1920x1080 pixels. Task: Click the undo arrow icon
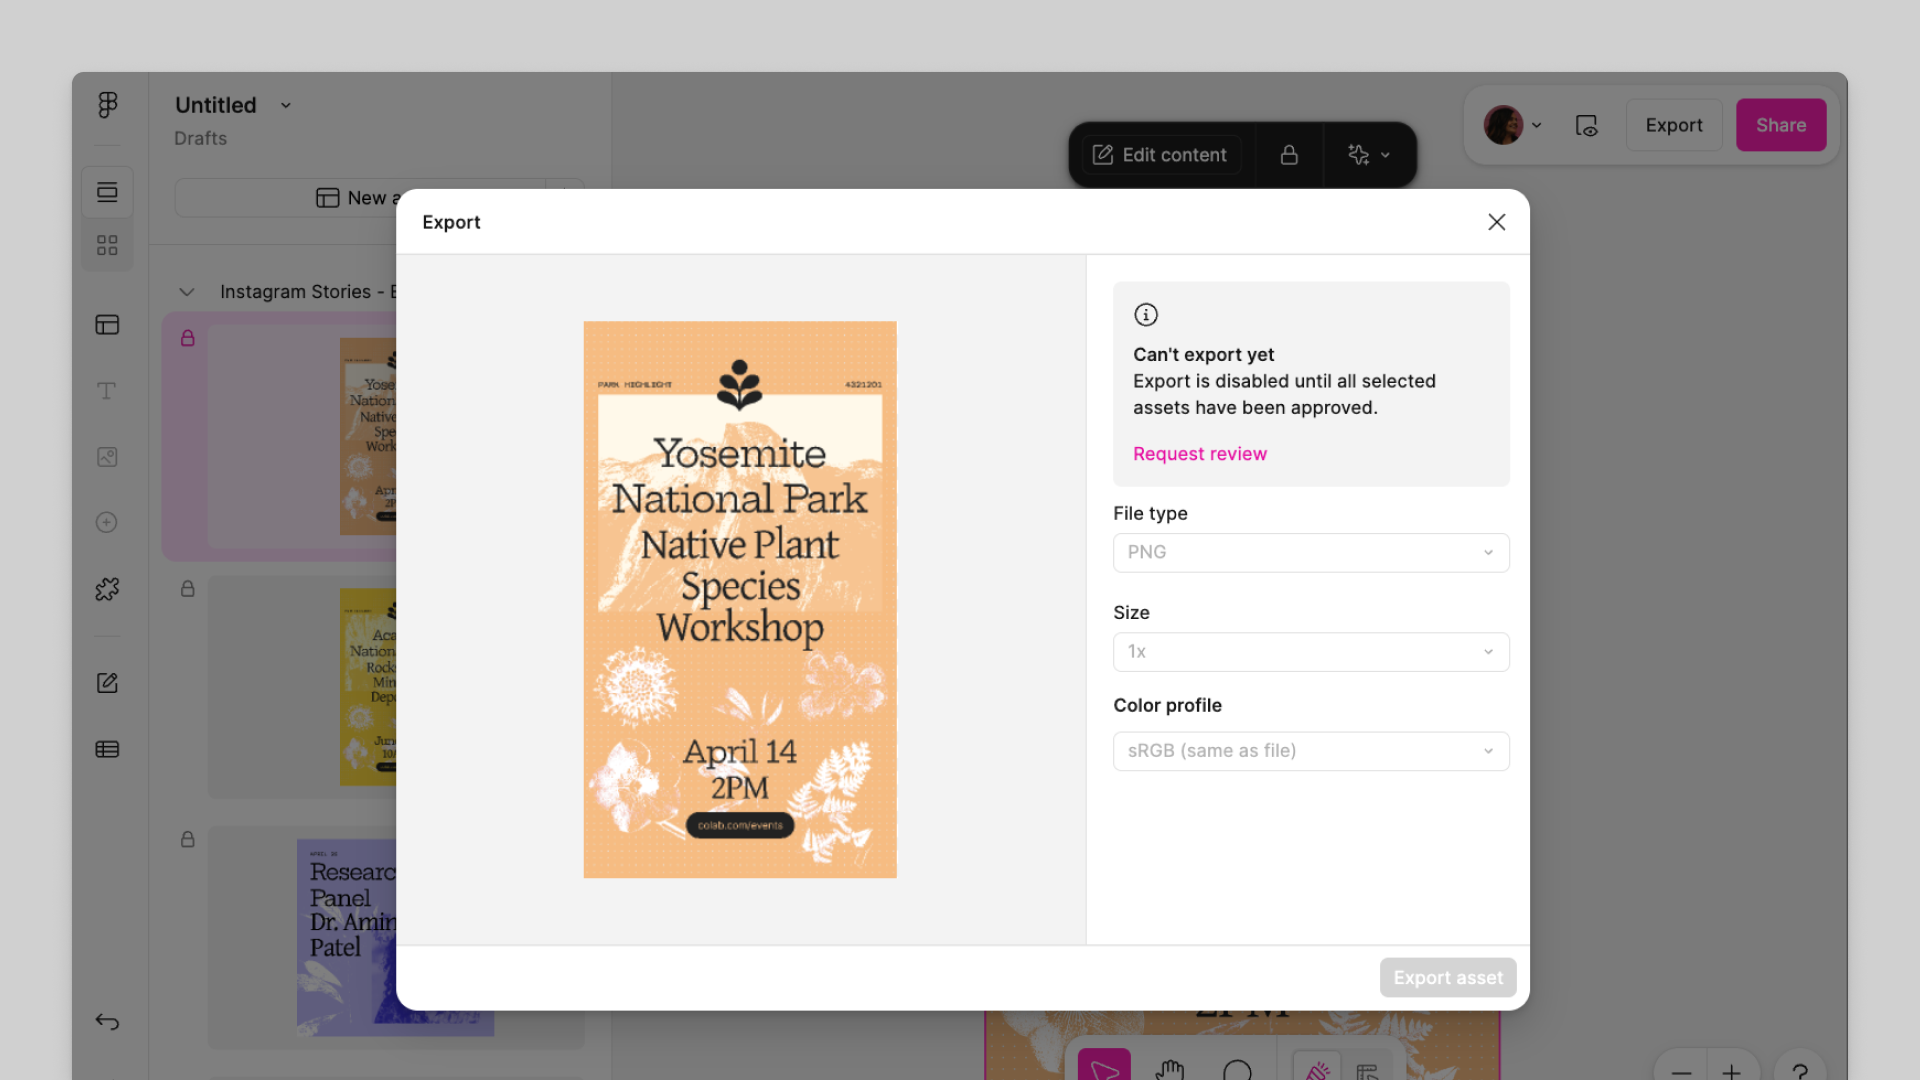[x=107, y=1021]
